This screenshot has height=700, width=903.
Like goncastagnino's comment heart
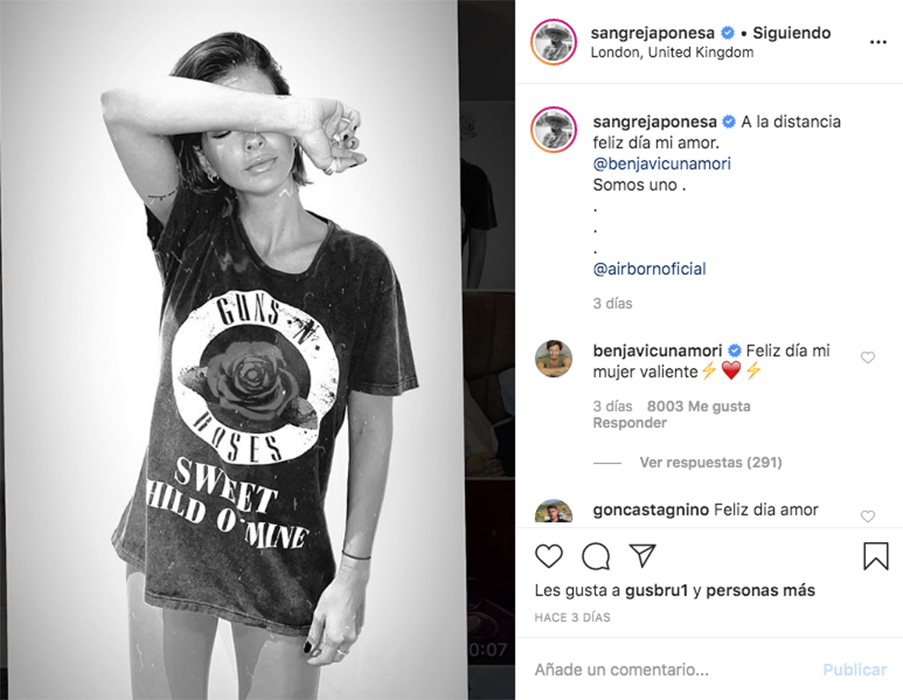(868, 516)
